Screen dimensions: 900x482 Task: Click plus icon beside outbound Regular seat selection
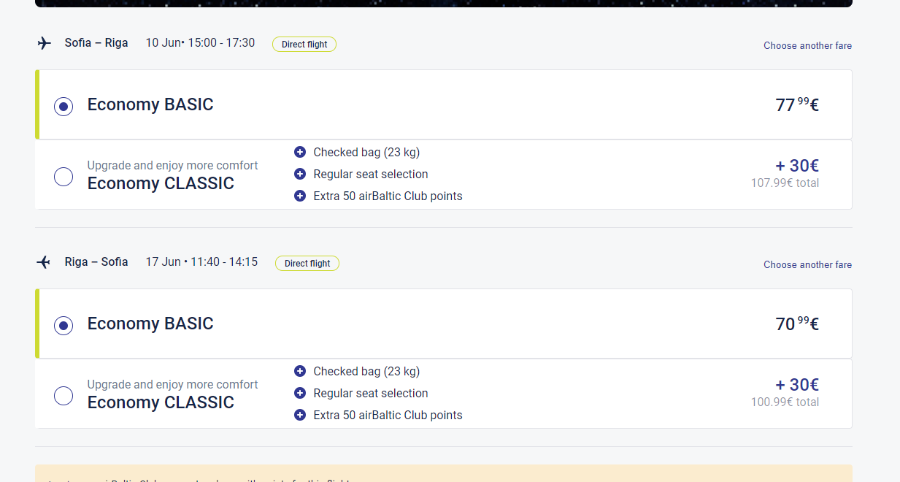(300, 174)
